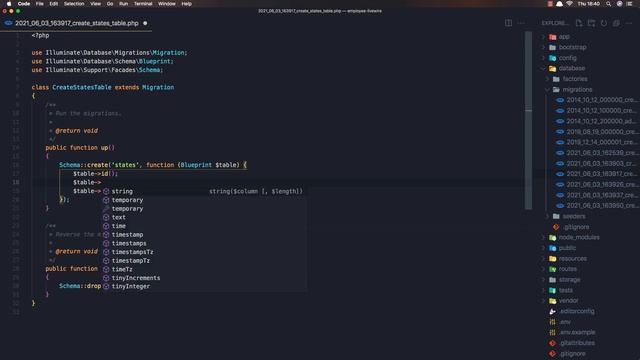The height and width of the screenshot is (360, 640).
Task: Click the .gitattributes file icon
Action: (x=553, y=343)
